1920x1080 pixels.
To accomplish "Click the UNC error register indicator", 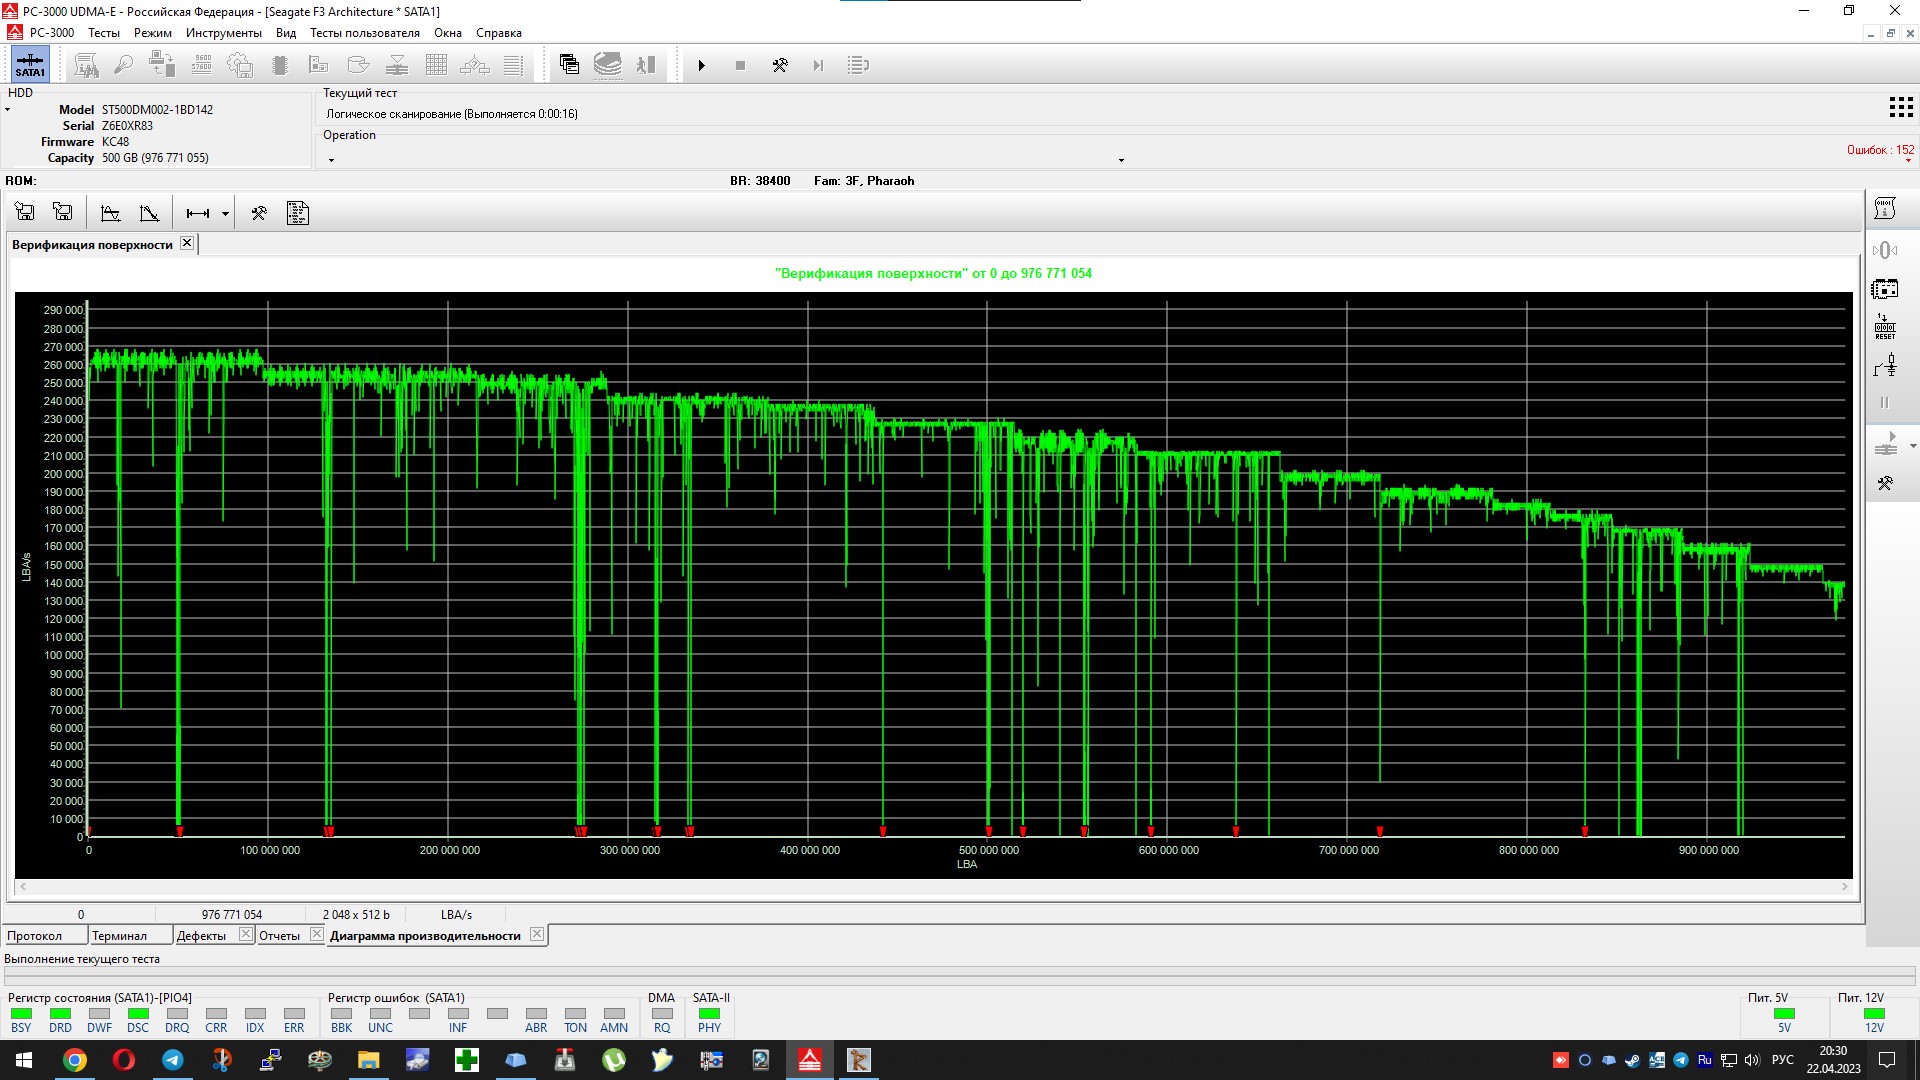I will (380, 1014).
